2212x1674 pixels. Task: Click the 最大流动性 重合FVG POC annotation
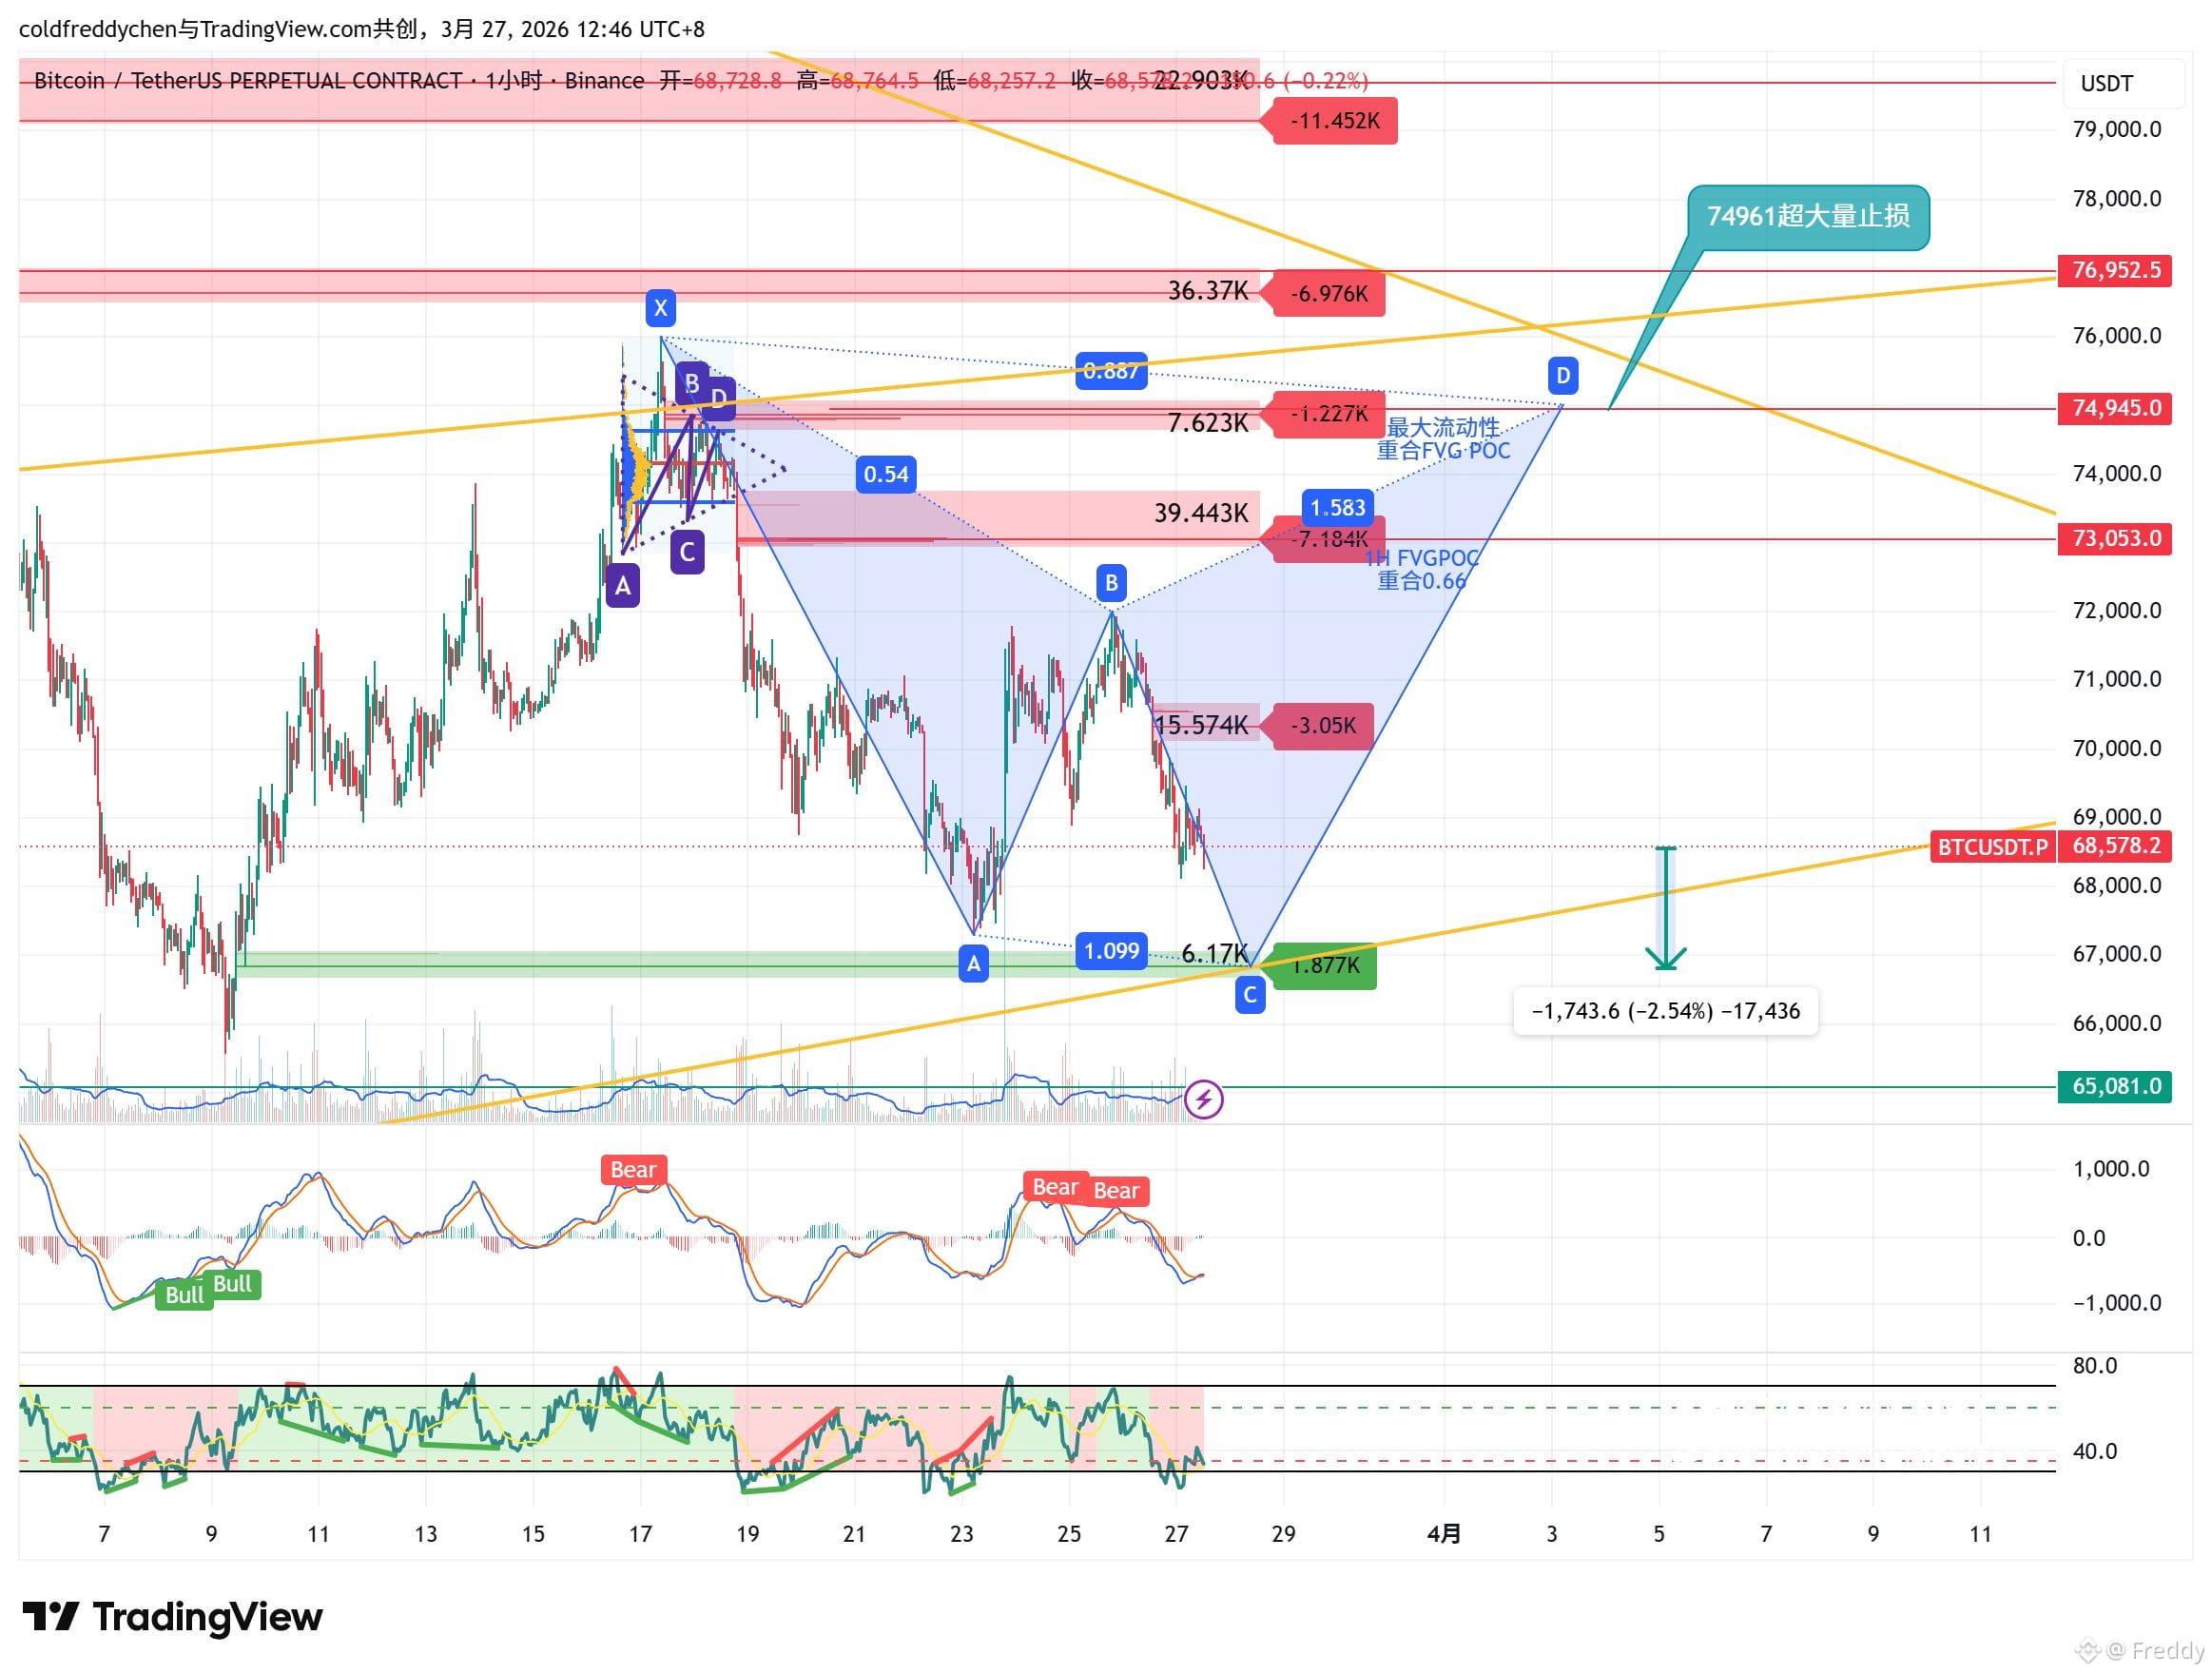pyautogui.click(x=1443, y=439)
